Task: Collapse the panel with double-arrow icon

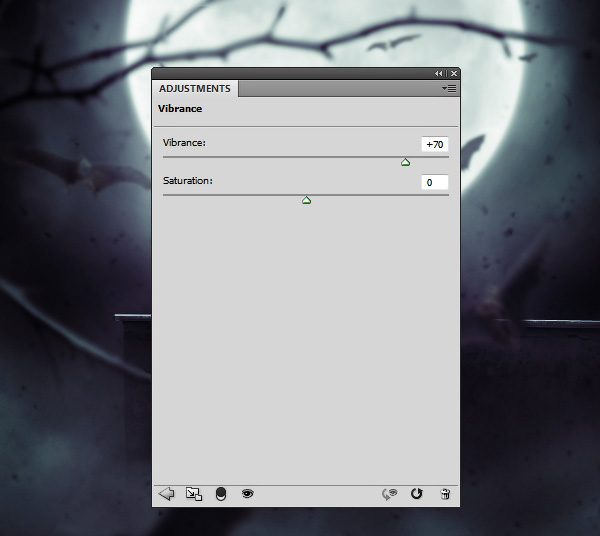Action: coord(439,73)
